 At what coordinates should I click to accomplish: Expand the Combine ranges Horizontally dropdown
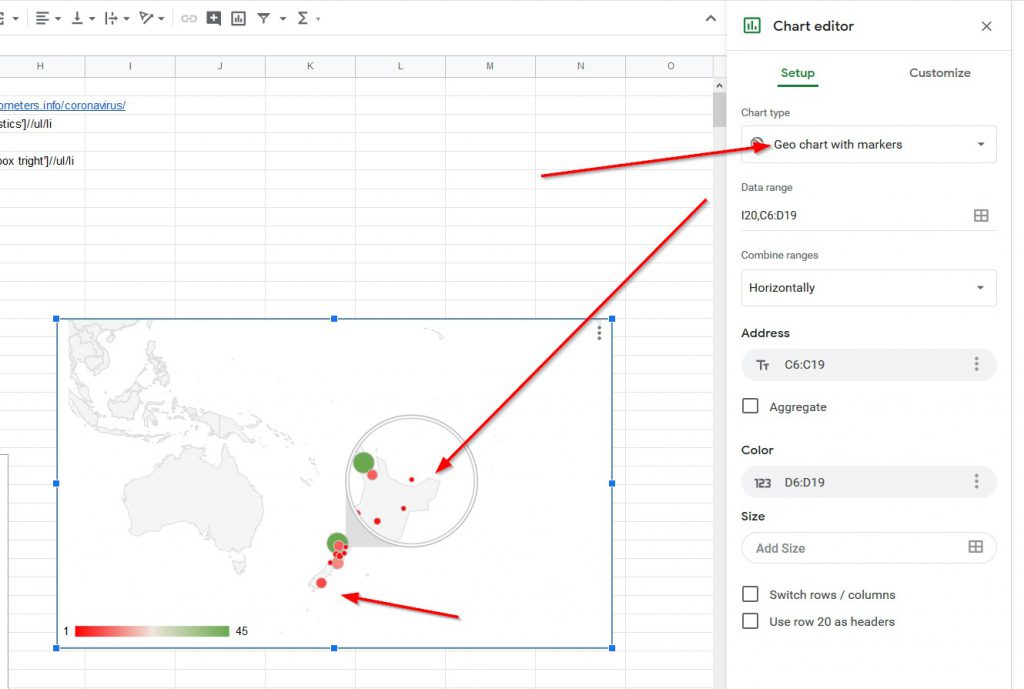click(868, 288)
